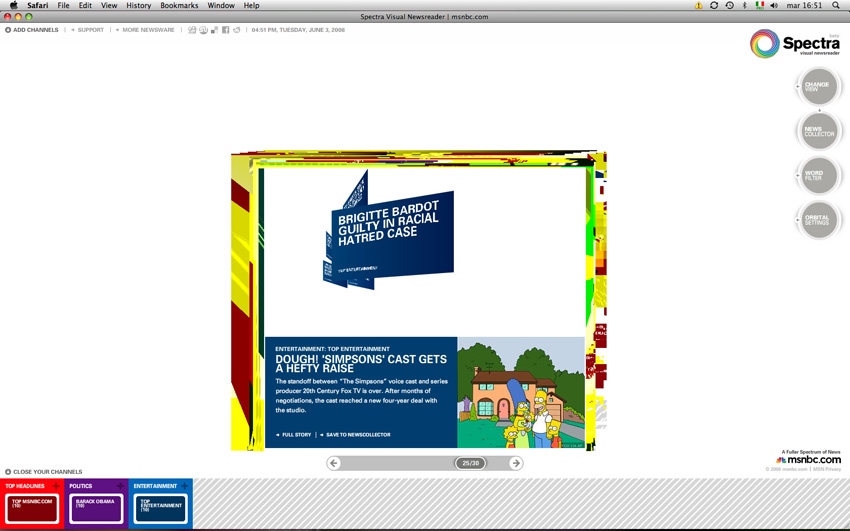
Task: Click the 25/30 story position indicator
Action: point(470,463)
